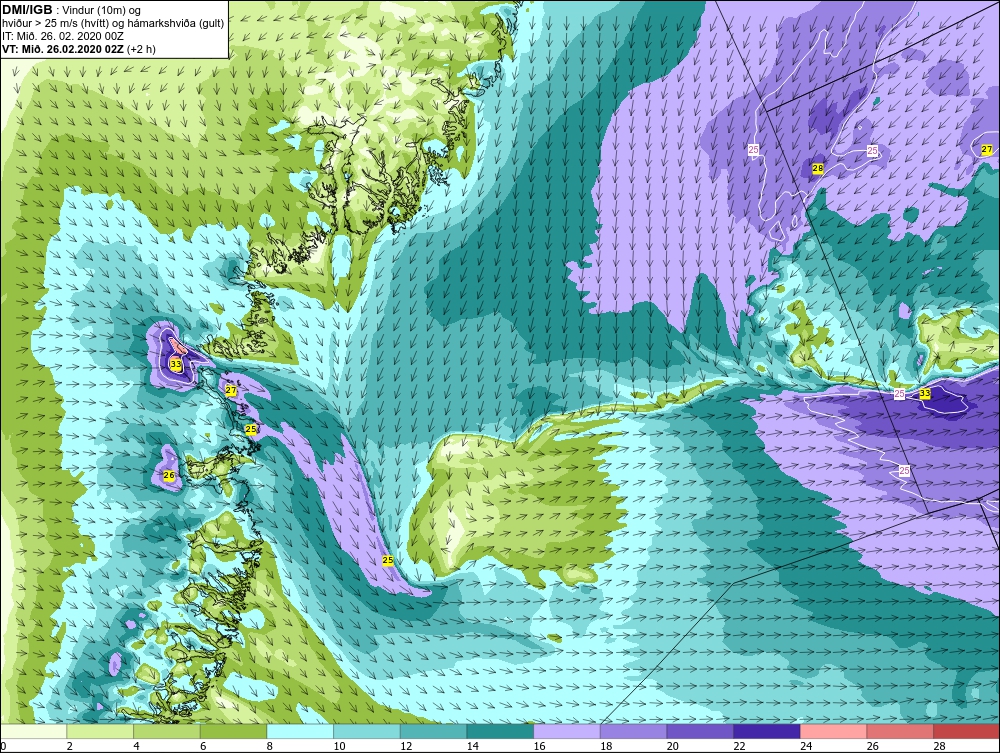Pick the 0–2 m/s palest swatch on scale
The image size is (1000, 753).
tap(33, 731)
